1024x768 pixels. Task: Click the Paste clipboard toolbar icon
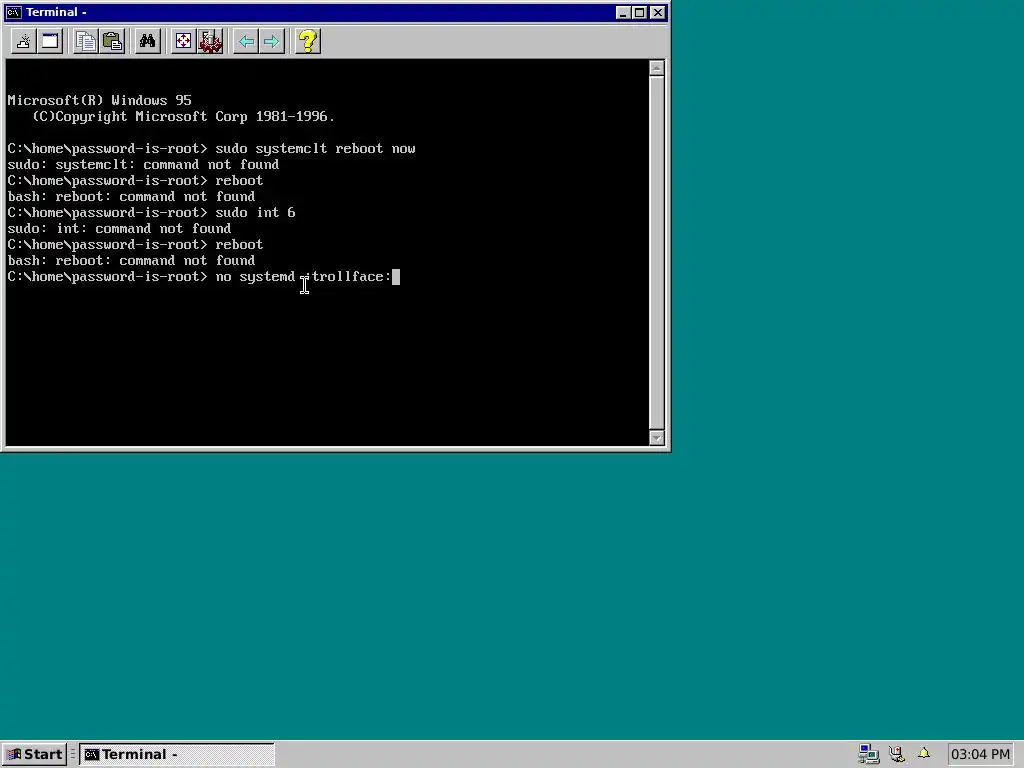pyautogui.click(x=112, y=42)
